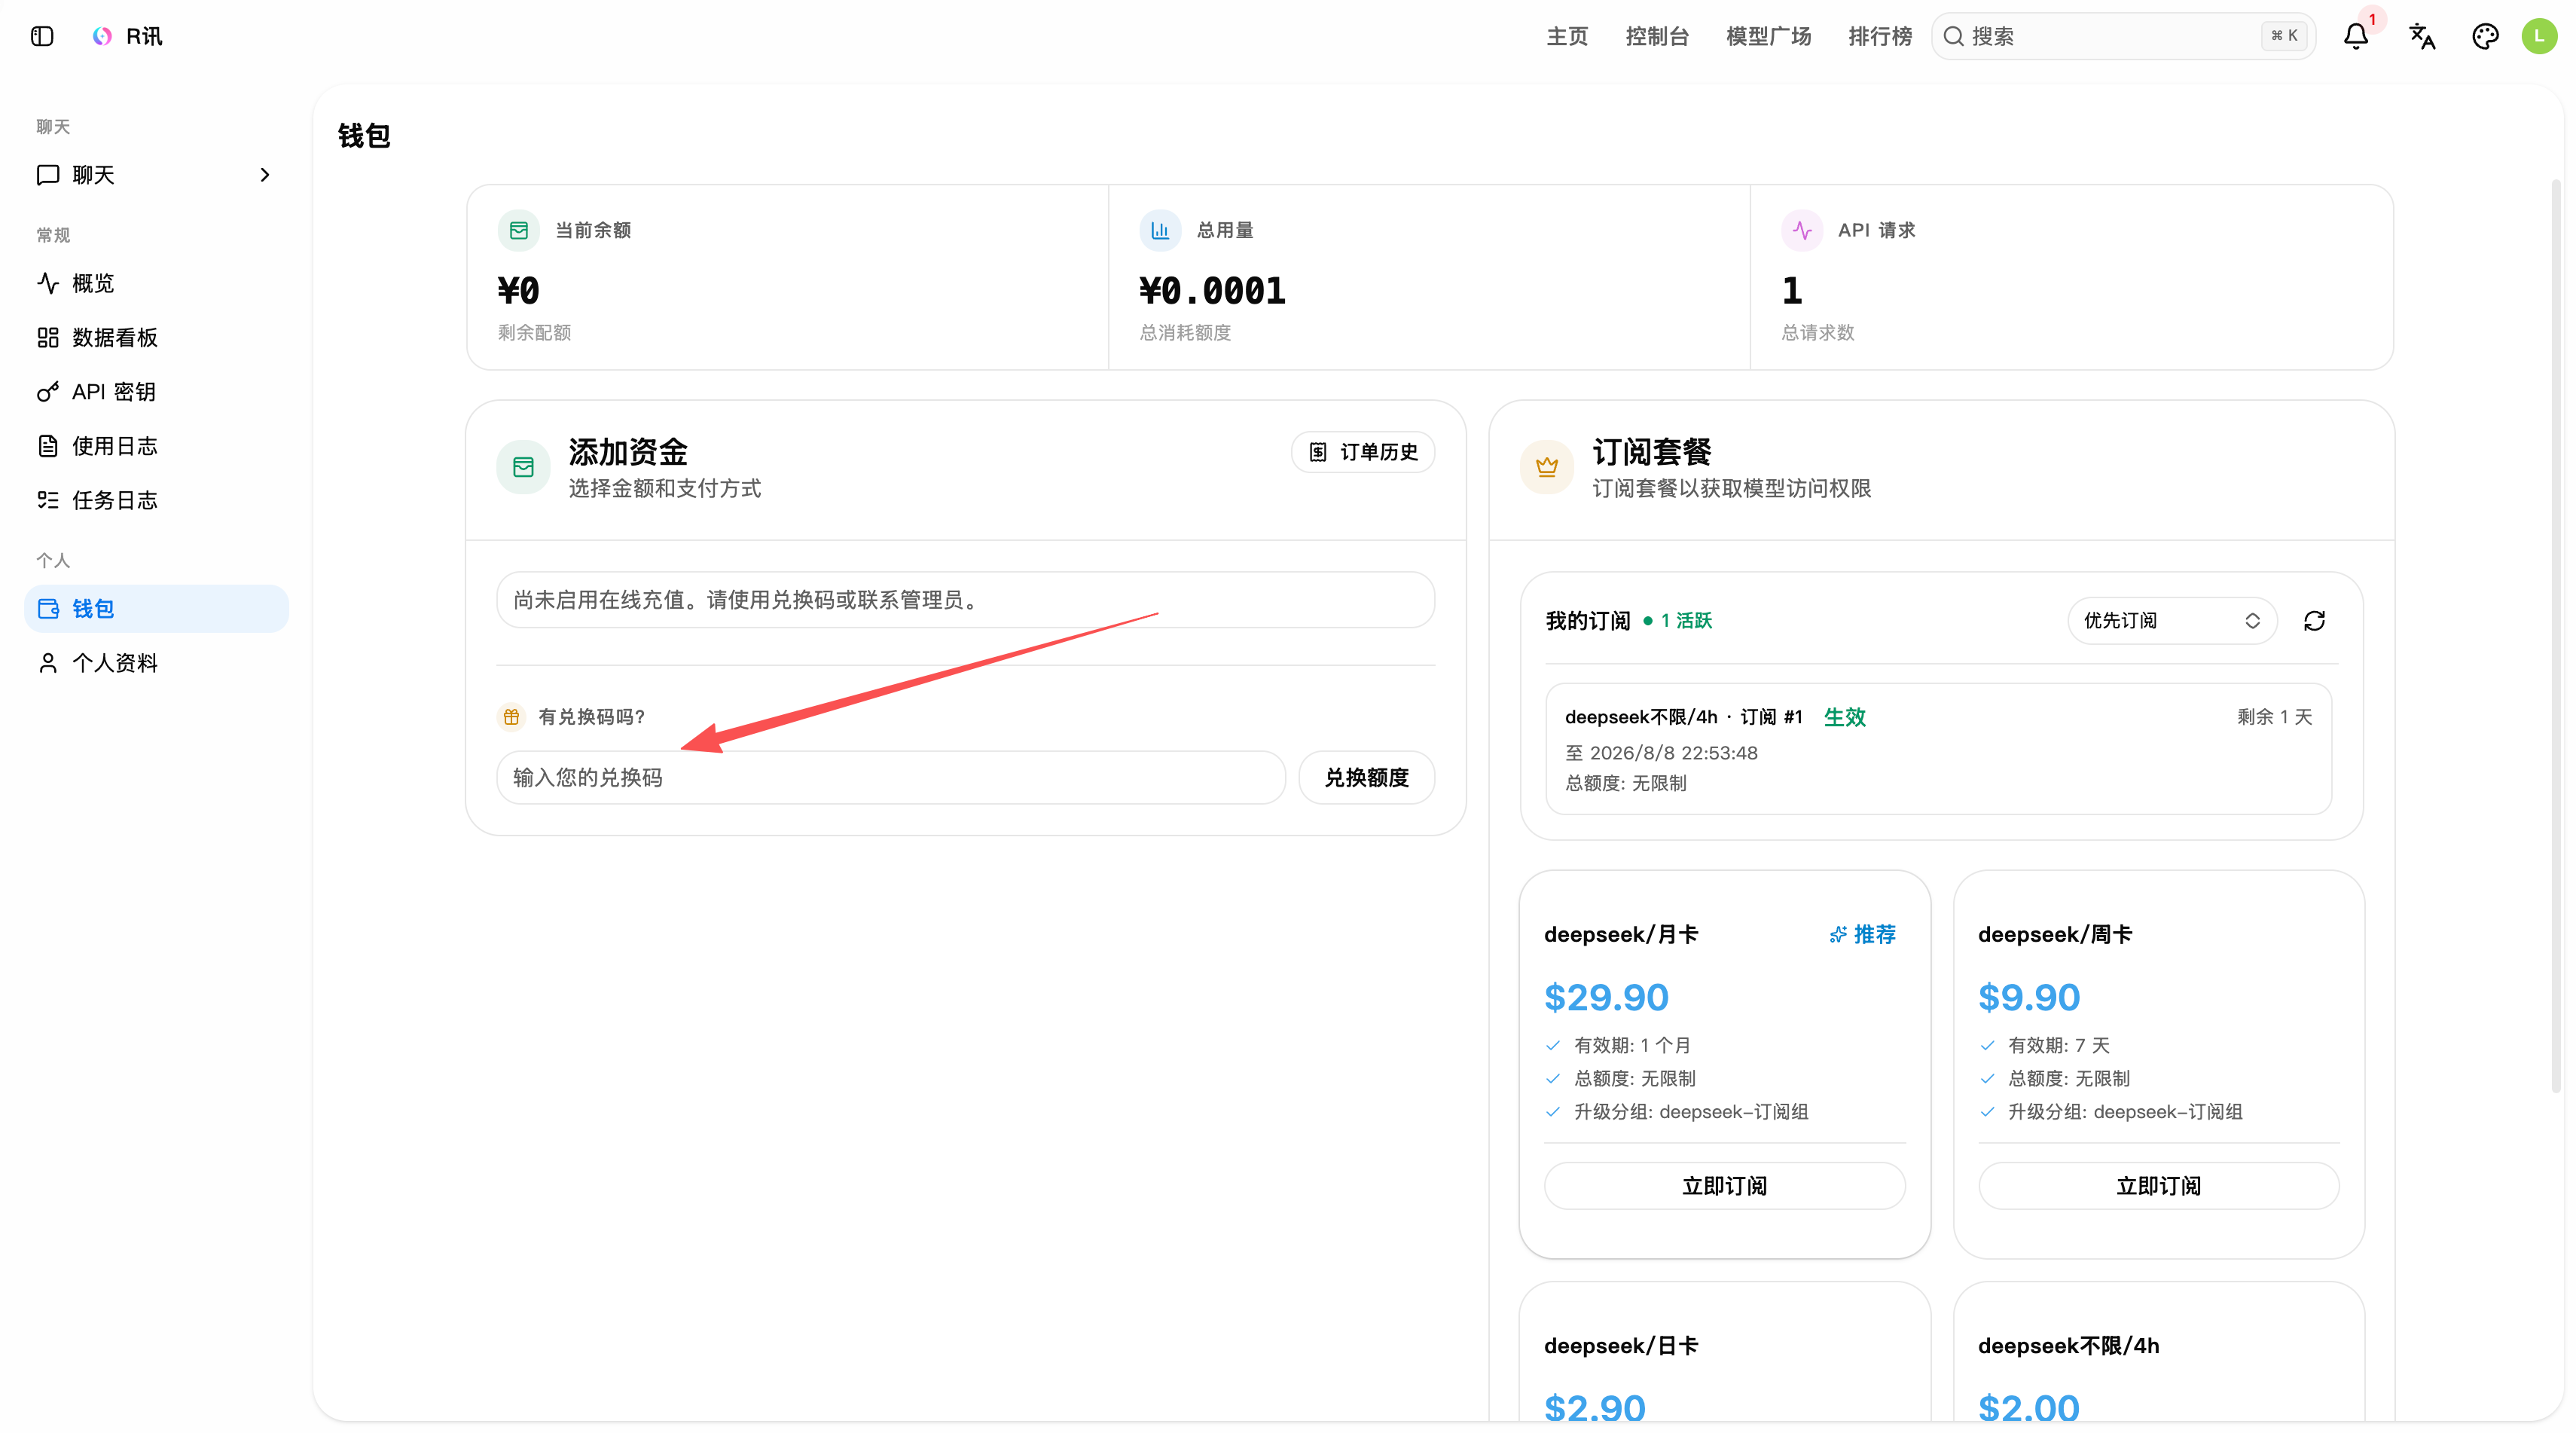Click the redeem code gift icon
This screenshot has height=1433, width=2576.
point(511,716)
